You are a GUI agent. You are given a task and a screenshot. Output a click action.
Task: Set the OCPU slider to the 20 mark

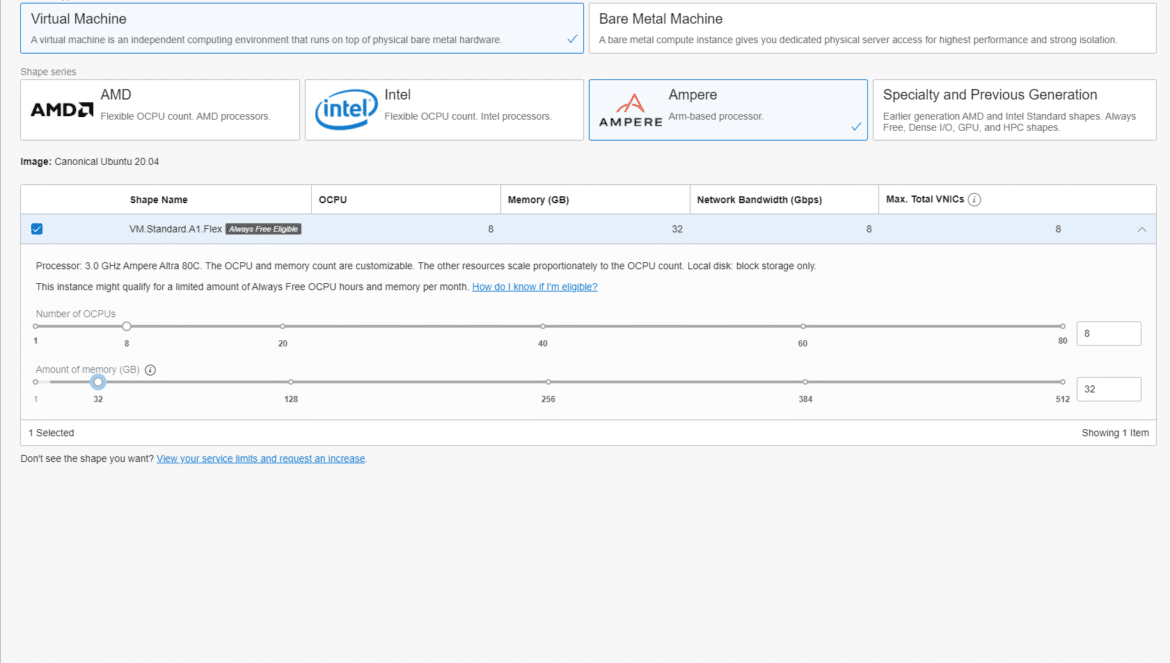click(x=283, y=326)
